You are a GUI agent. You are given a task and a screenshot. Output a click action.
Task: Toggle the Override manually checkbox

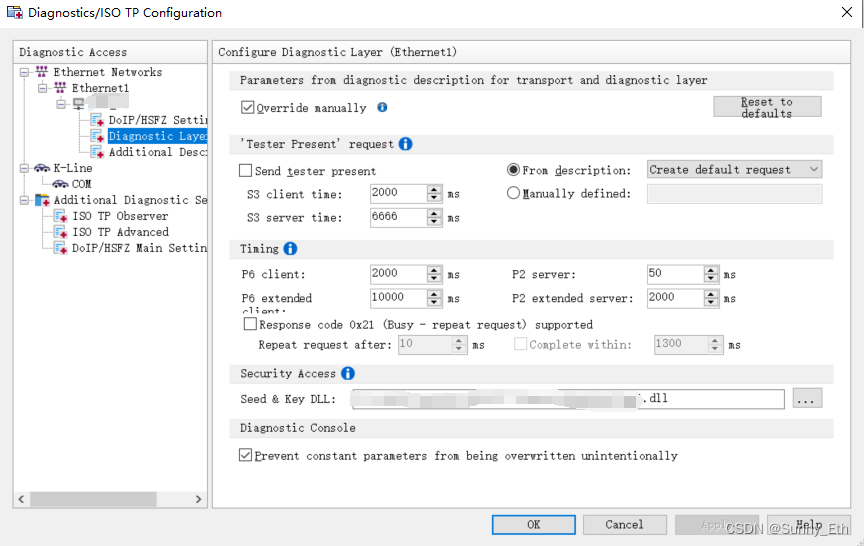click(x=247, y=107)
